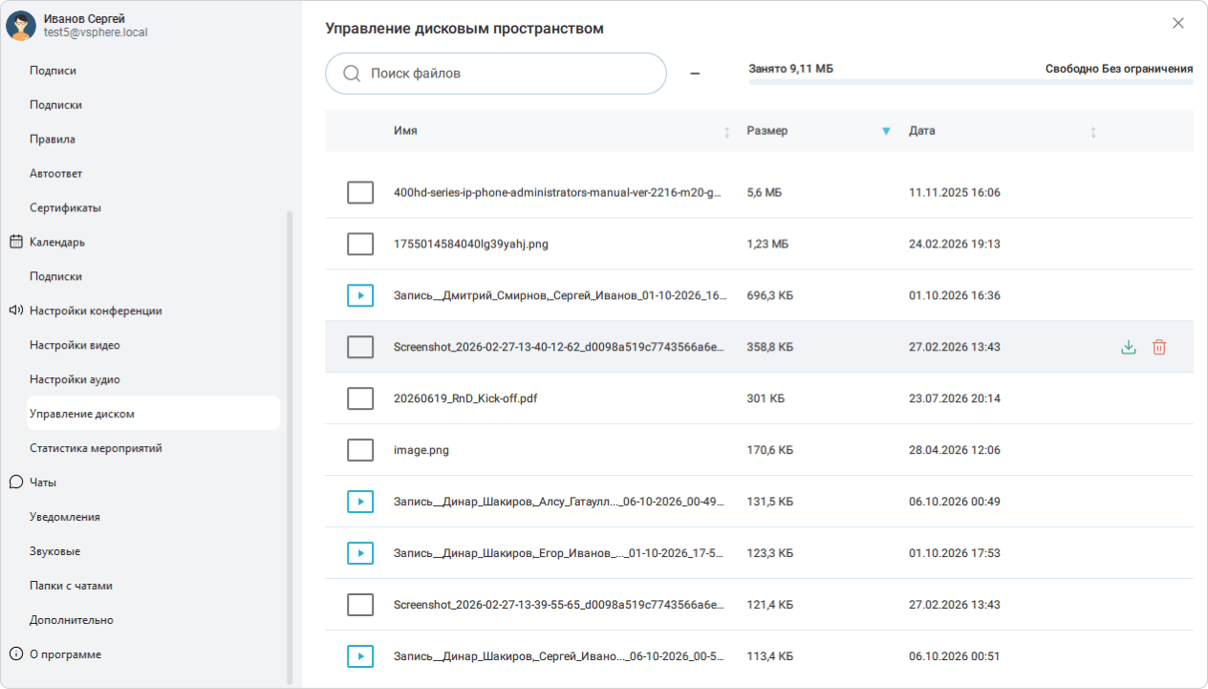This screenshot has height=689, width=1208.
Task: Click the disk usage progress bar
Action: (970, 82)
